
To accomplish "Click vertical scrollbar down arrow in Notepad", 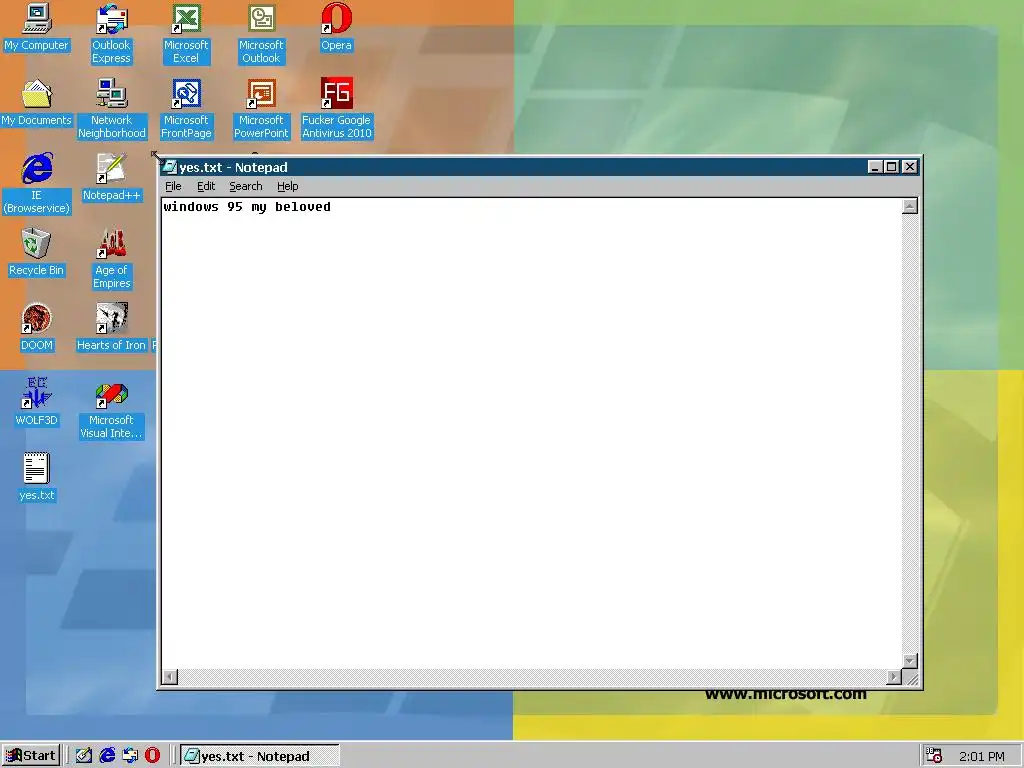I will (910, 661).
